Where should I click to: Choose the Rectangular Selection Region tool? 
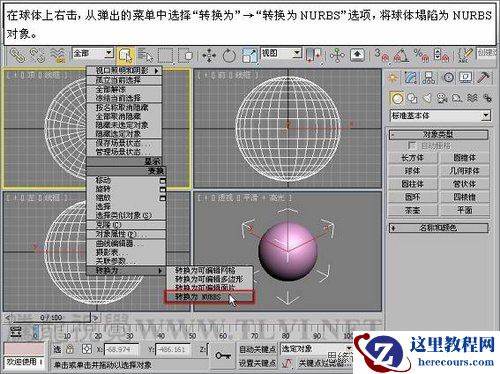pyautogui.click(x=165, y=56)
